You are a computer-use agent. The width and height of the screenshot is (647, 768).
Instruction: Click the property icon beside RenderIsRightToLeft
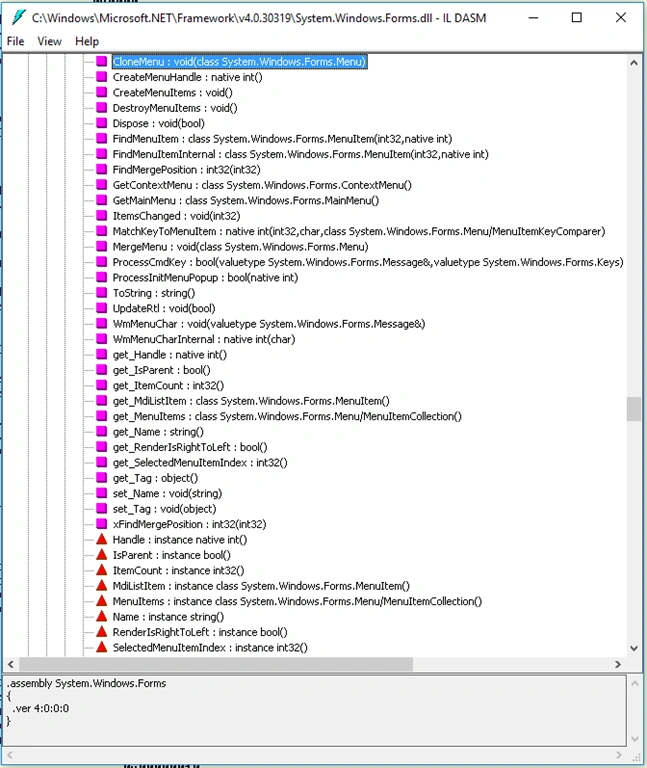pos(101,632)
